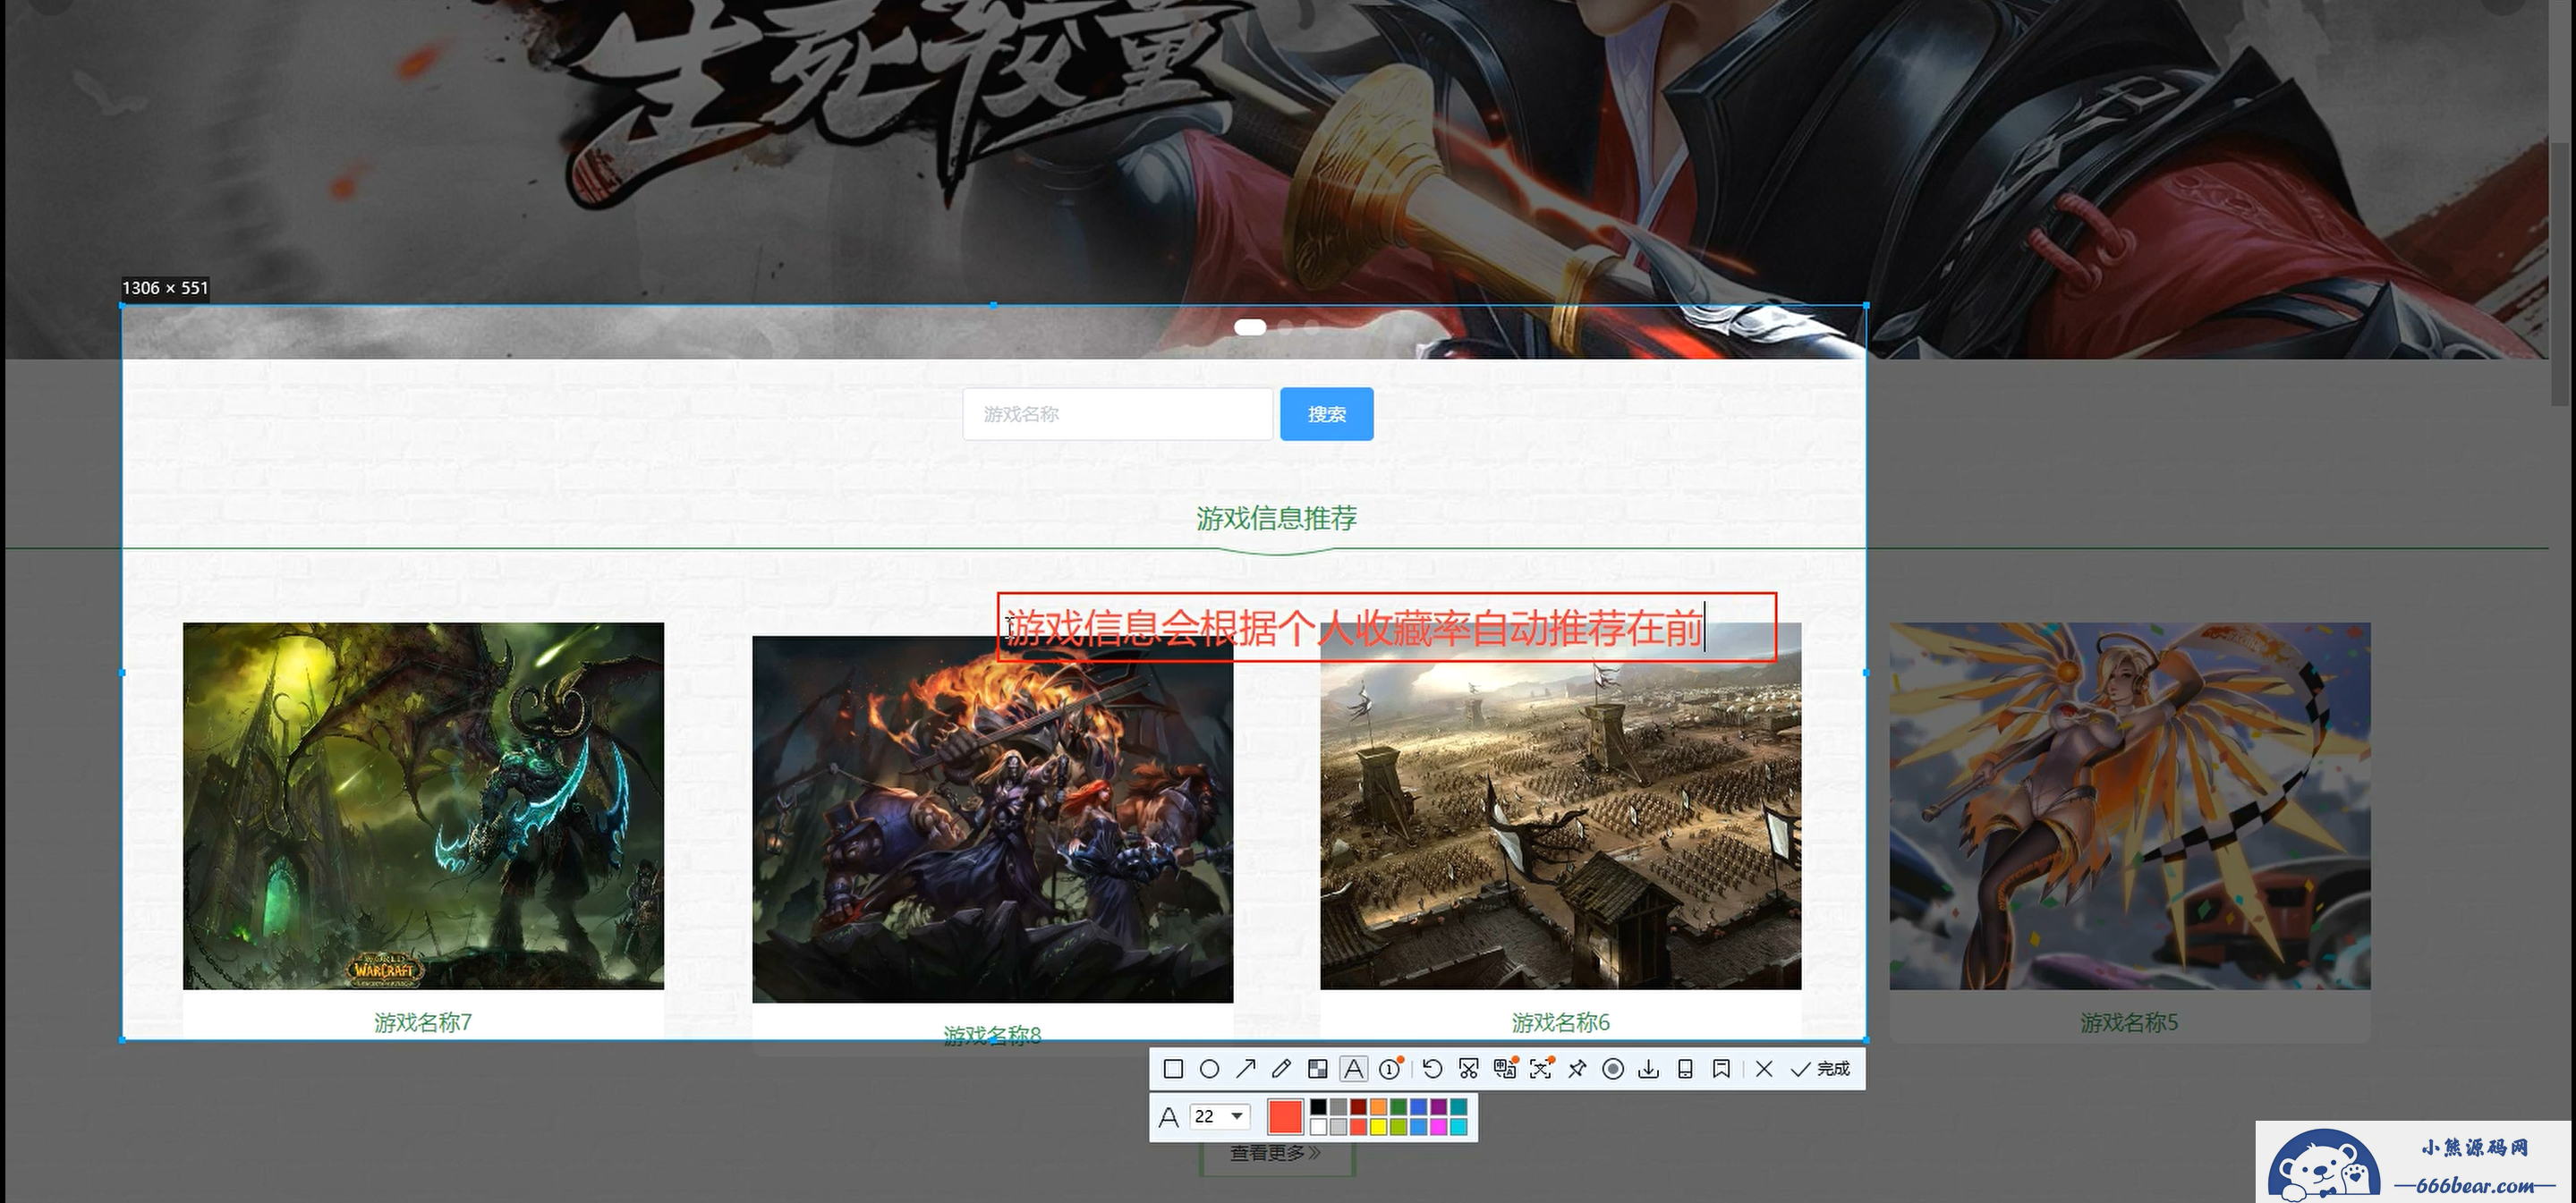Choose the white color swatch

pyautogui.click(x=1318, y=1127)
